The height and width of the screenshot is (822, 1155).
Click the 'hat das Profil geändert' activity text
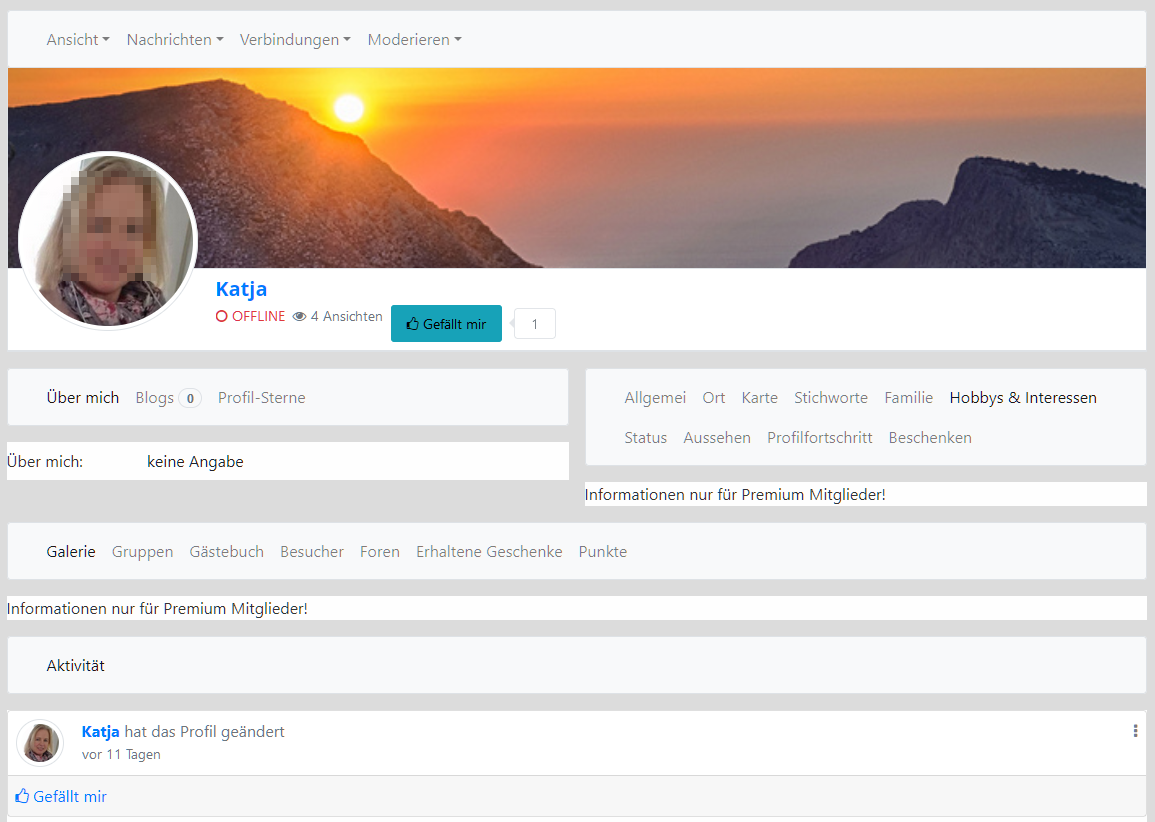204,731
